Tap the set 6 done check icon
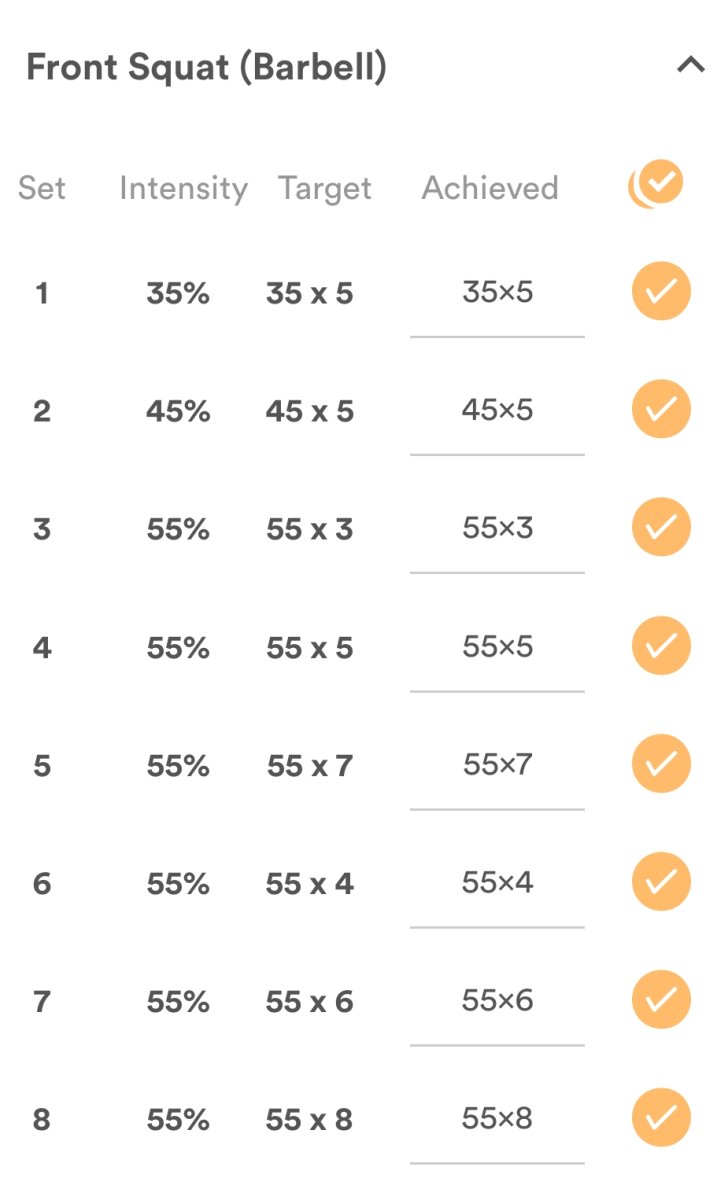Image resolution: width=717 pixels, height=1200 pixels. click(661, 882)
